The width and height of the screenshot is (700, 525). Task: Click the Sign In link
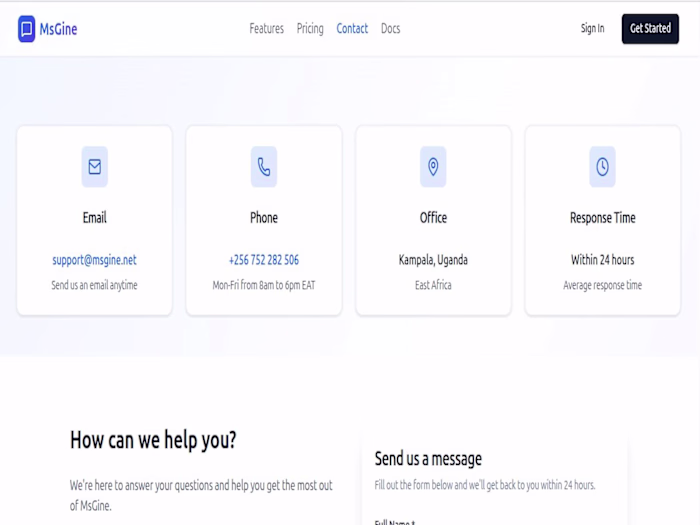click(592, 29)
